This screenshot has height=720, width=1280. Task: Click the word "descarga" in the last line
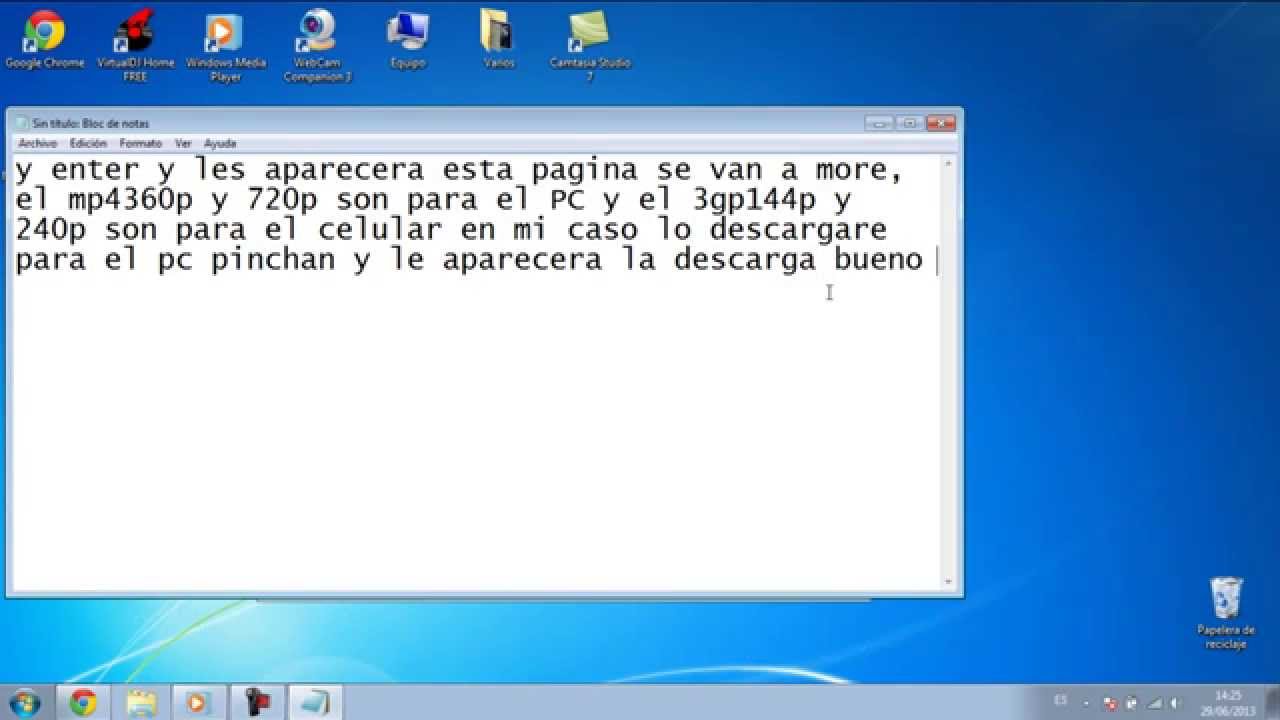pyautogui.click(x=745, y=260)
